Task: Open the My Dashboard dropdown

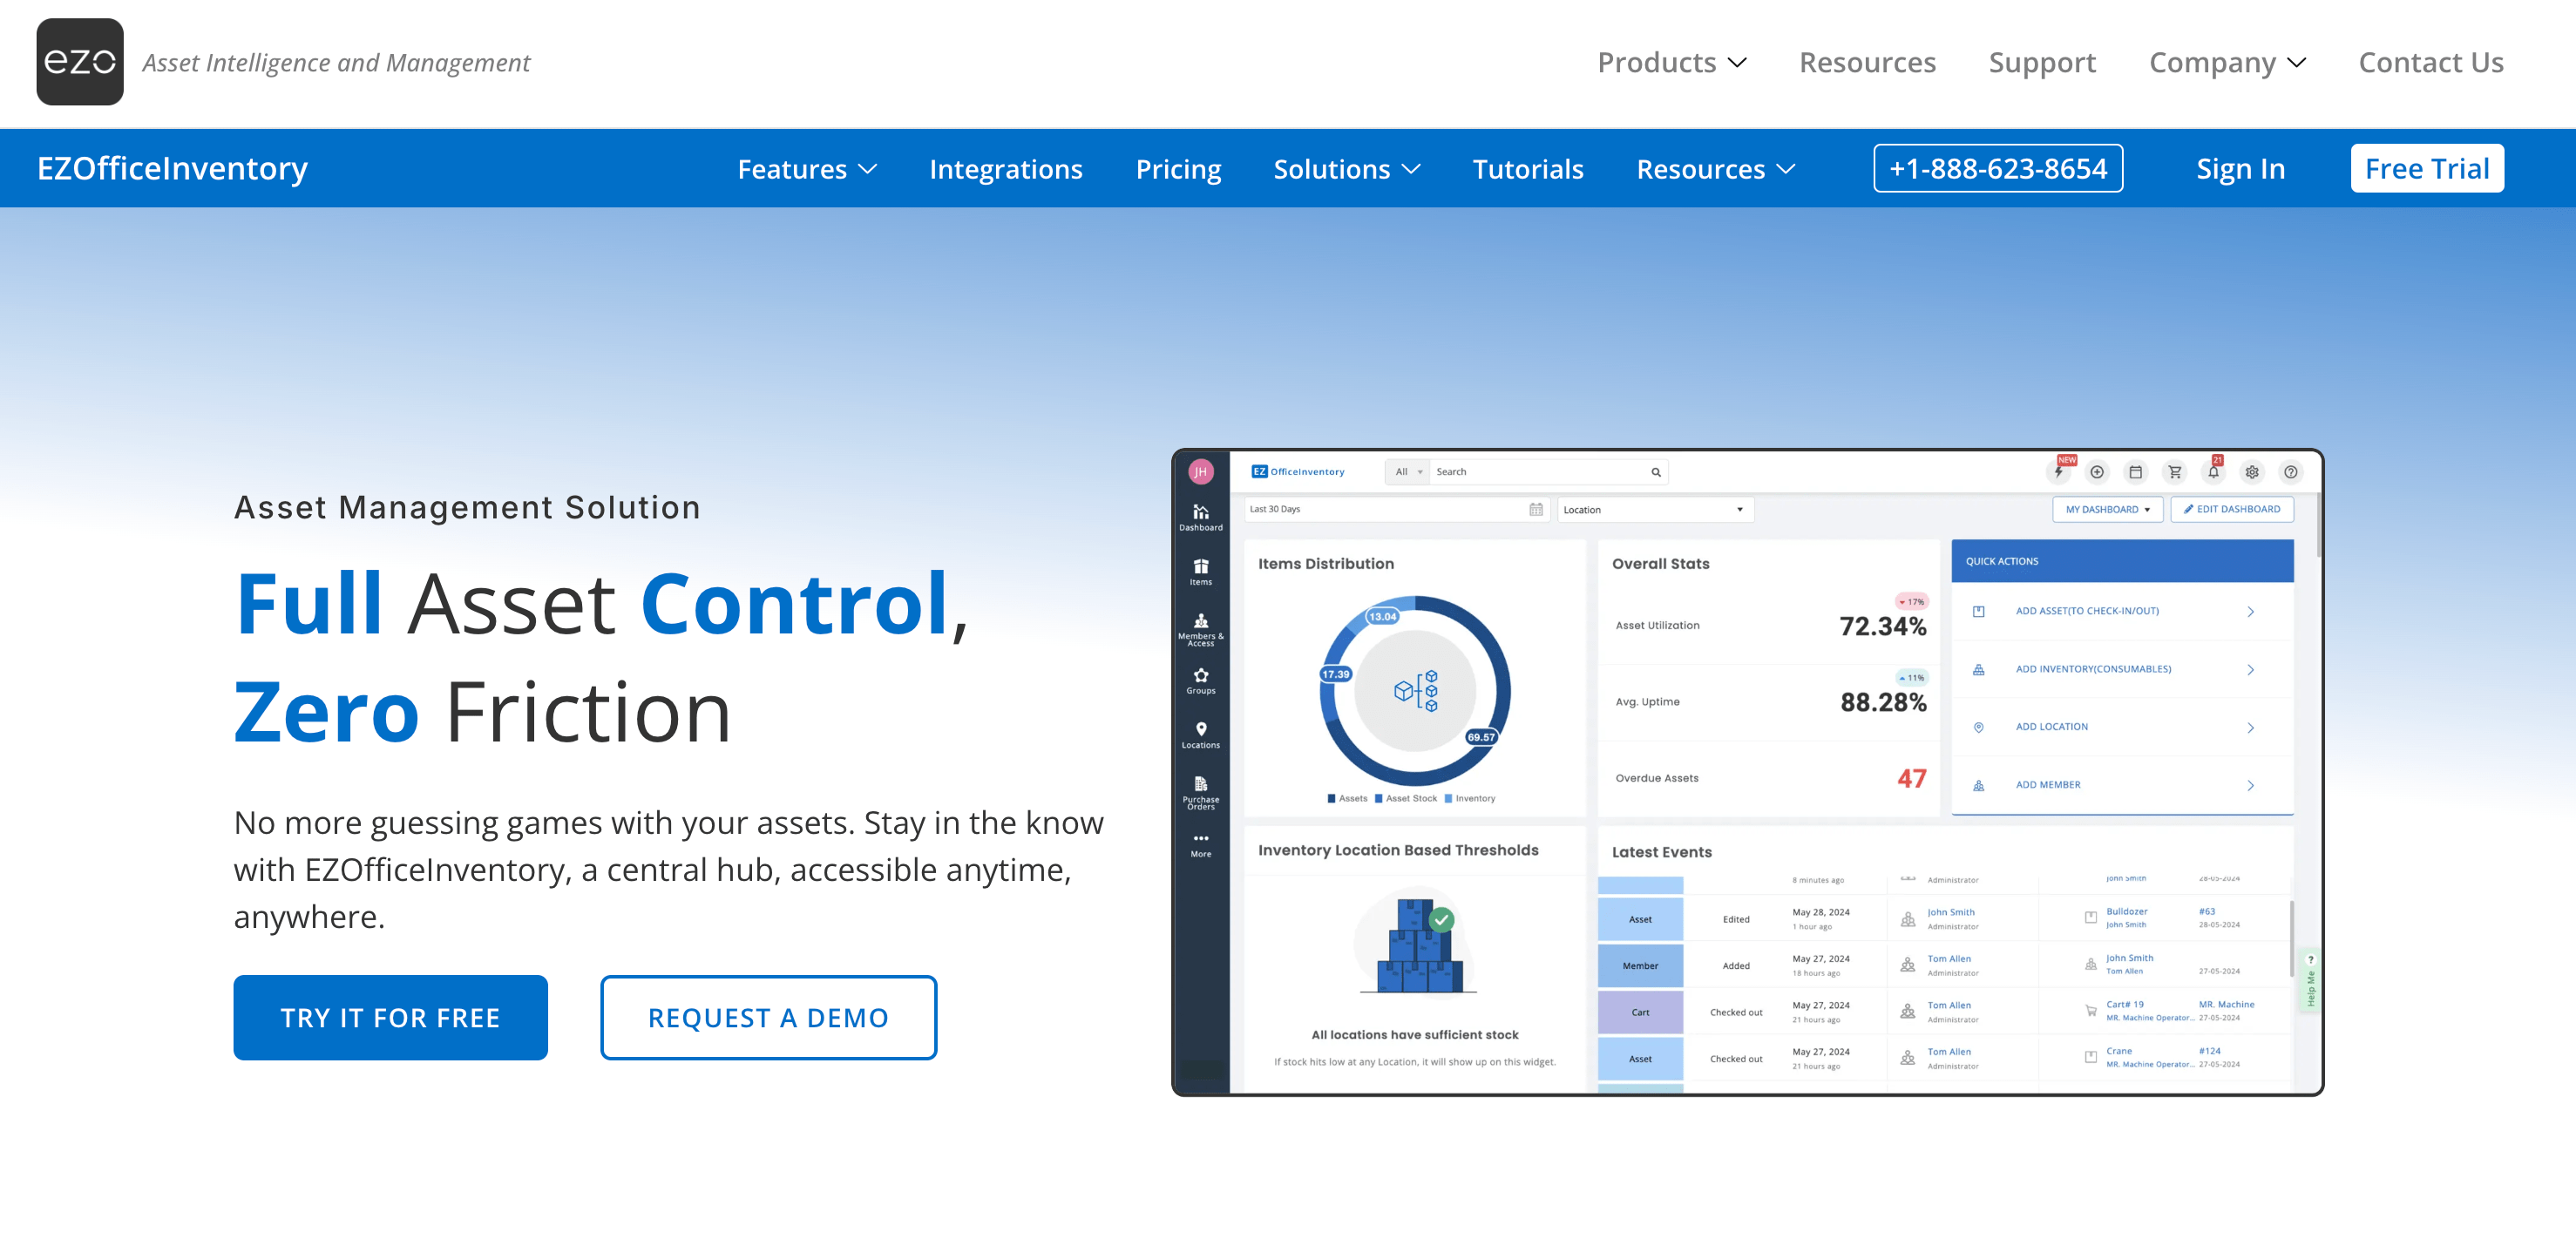Action: (x=2107, y=509)
